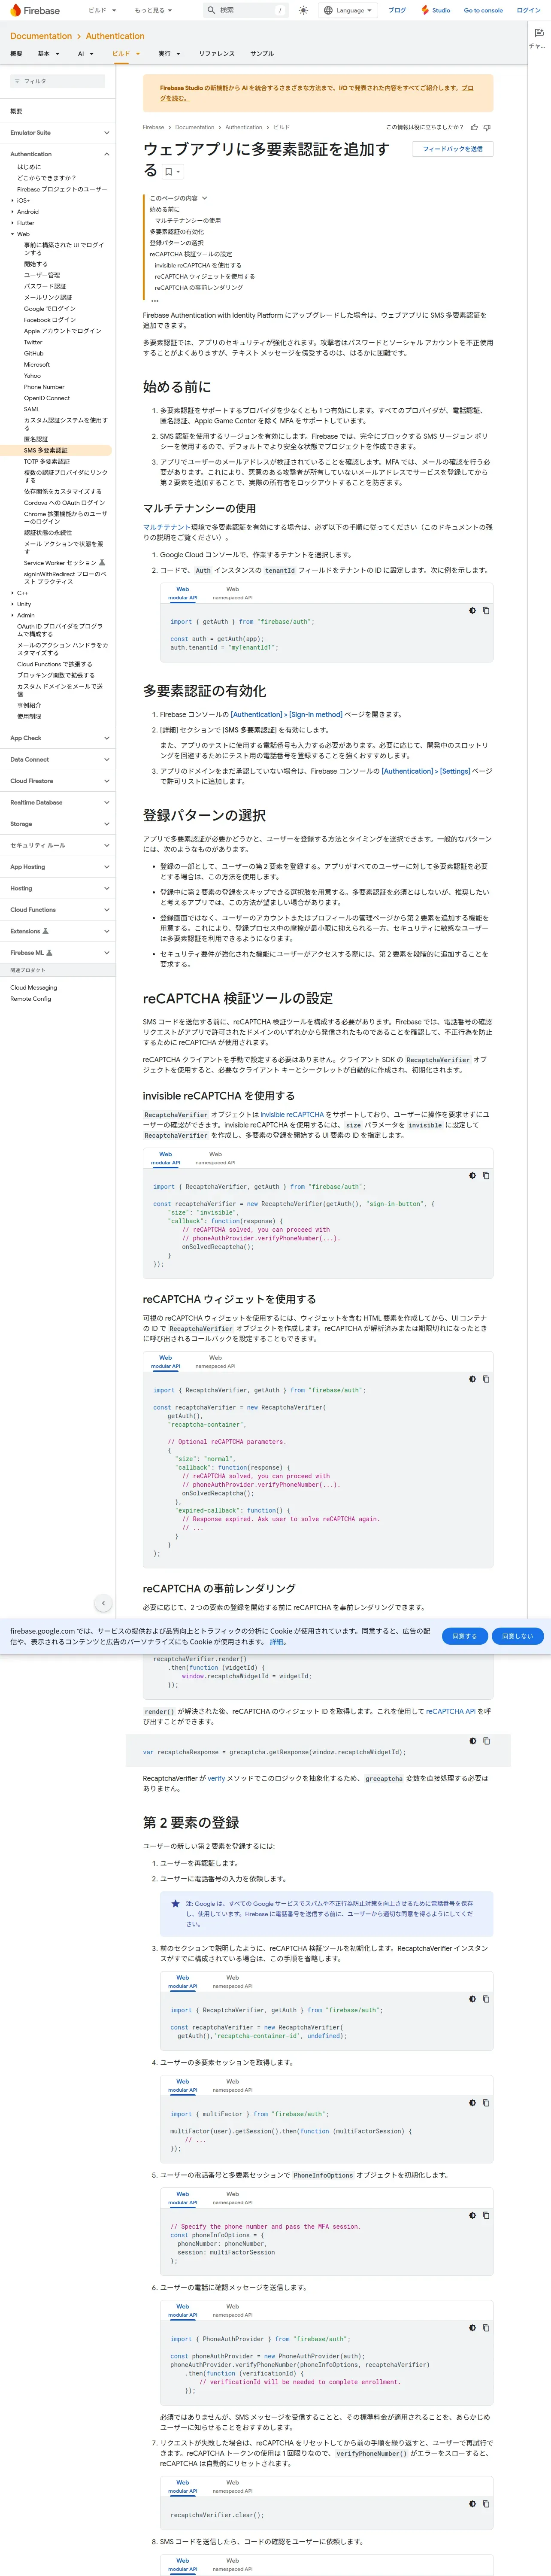This screenshot has width=551, height=2576.
Task: Copy the recaptcha-container widget code sample
Action: [x=486, y=1379]
